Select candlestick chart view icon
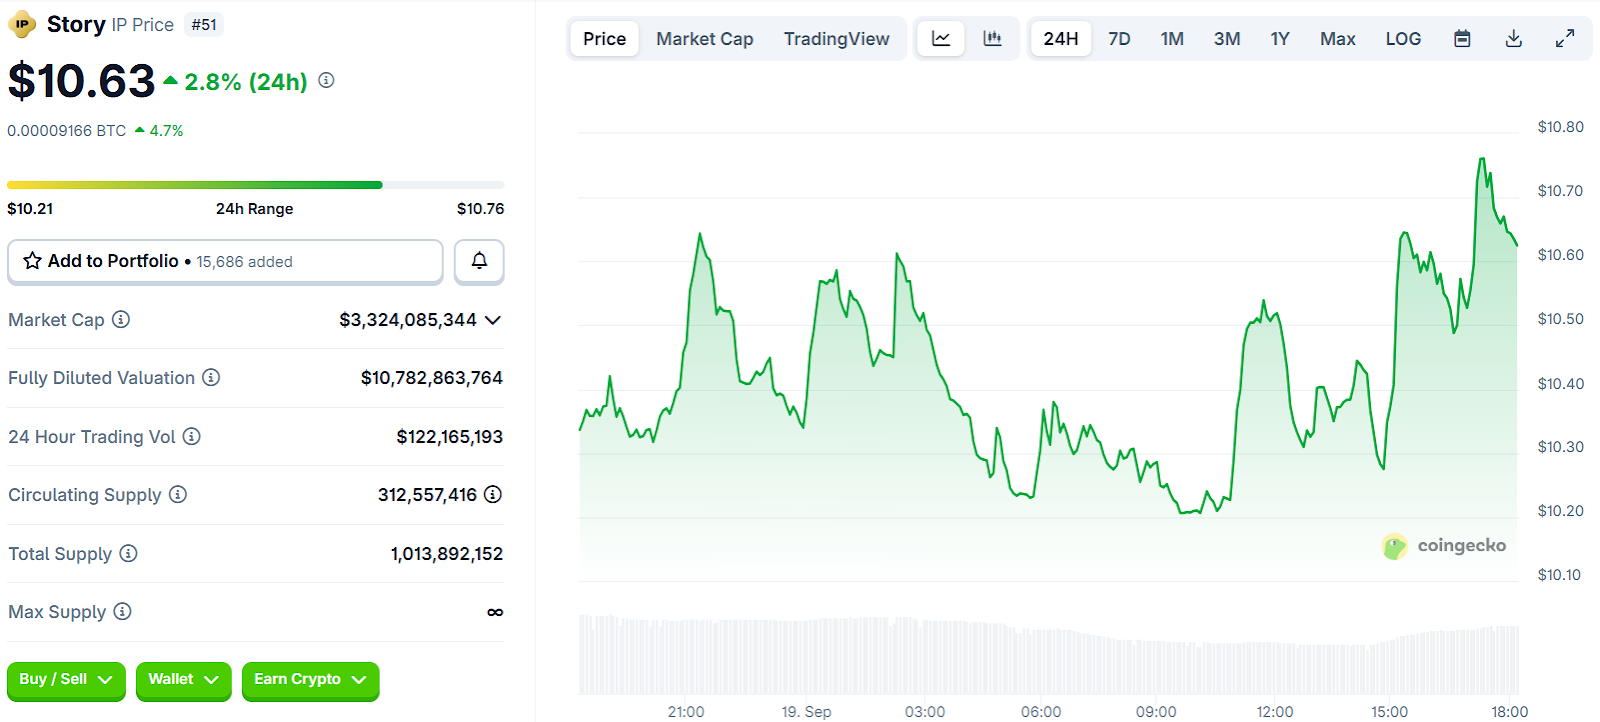1600x722 pixels. (x=992, y=39)
